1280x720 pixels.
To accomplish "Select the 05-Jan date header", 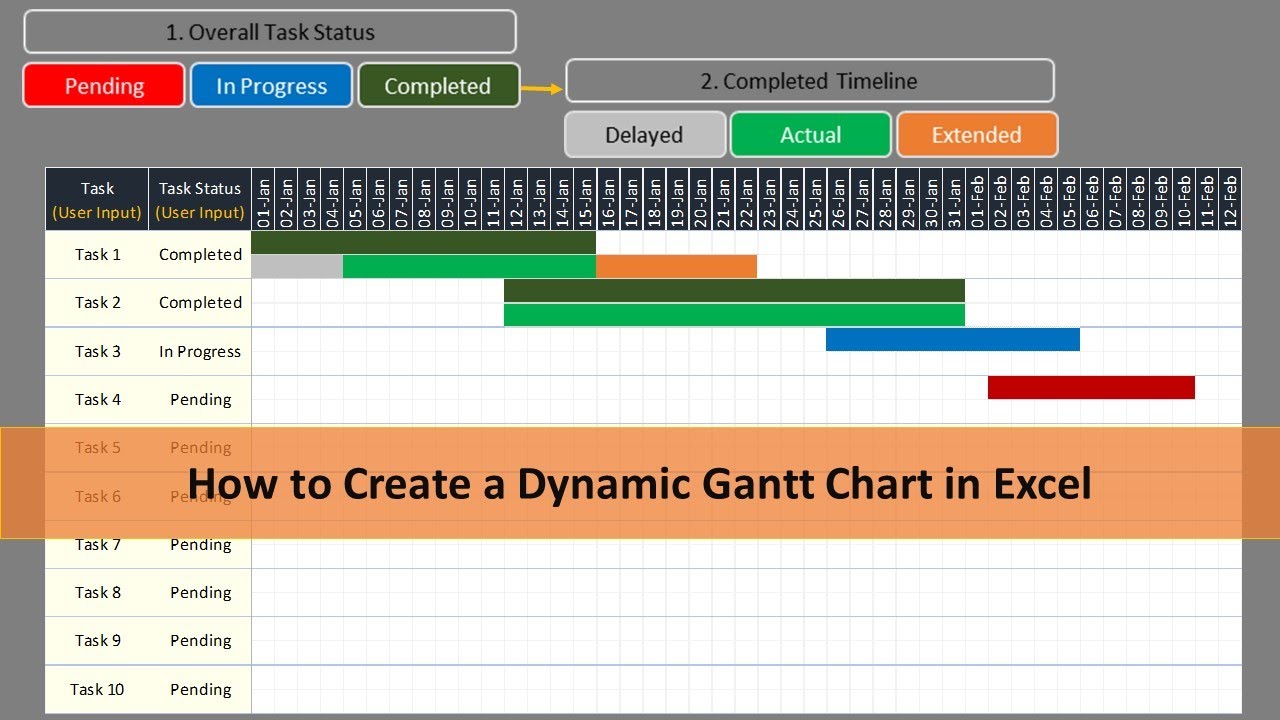I will [x=355, y=200].
